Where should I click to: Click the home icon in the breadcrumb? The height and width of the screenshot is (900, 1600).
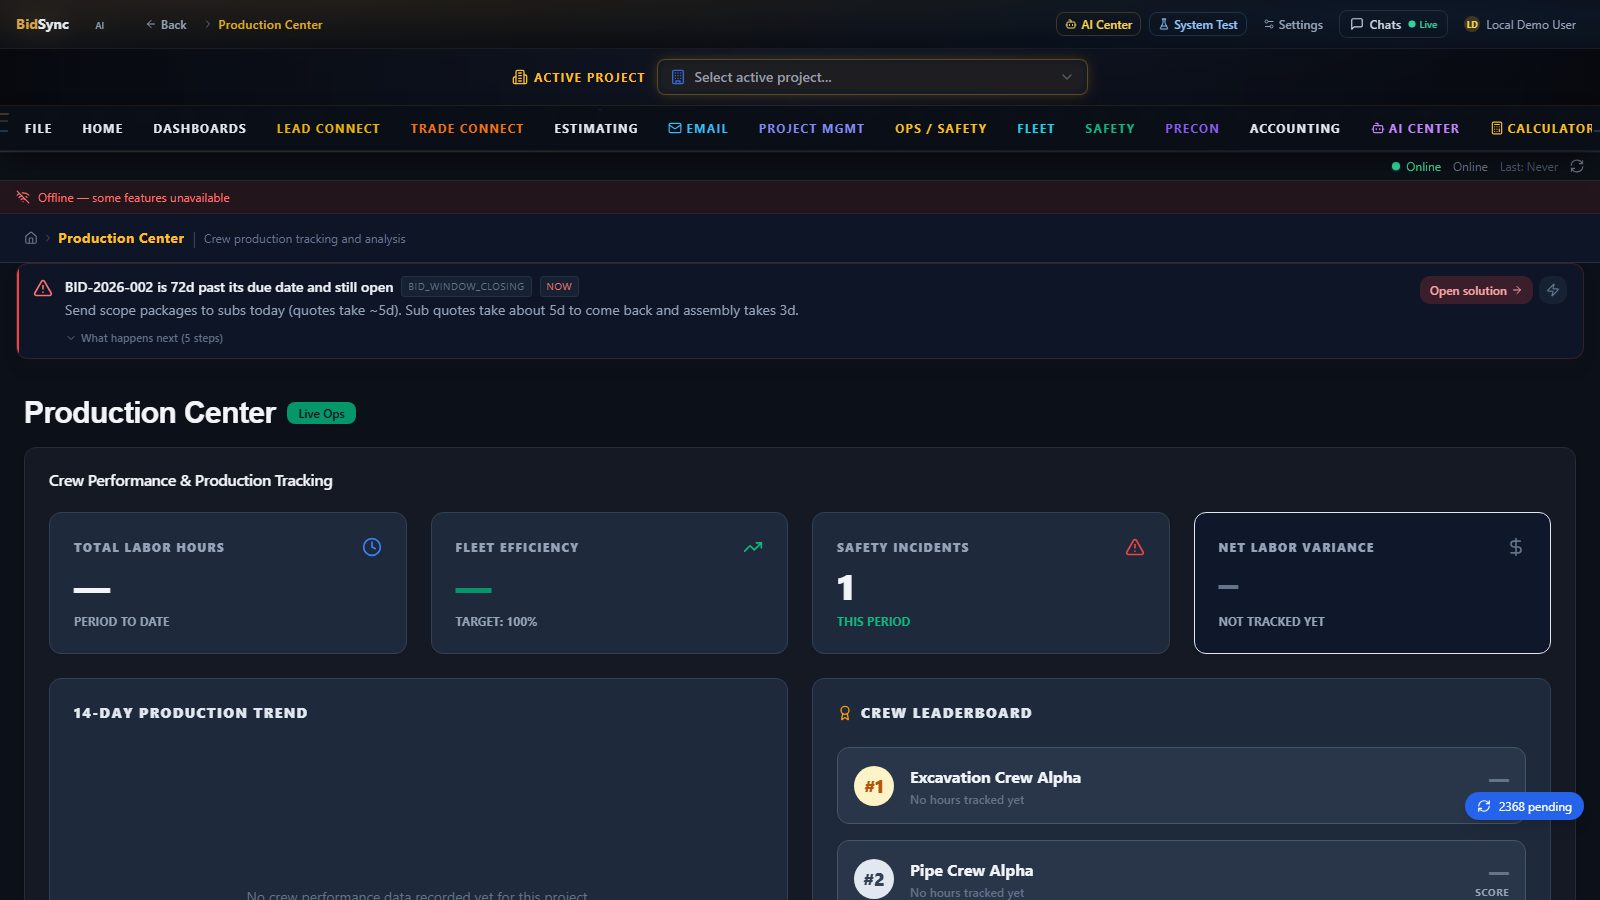pyautogui.click(x=31, y=238)
